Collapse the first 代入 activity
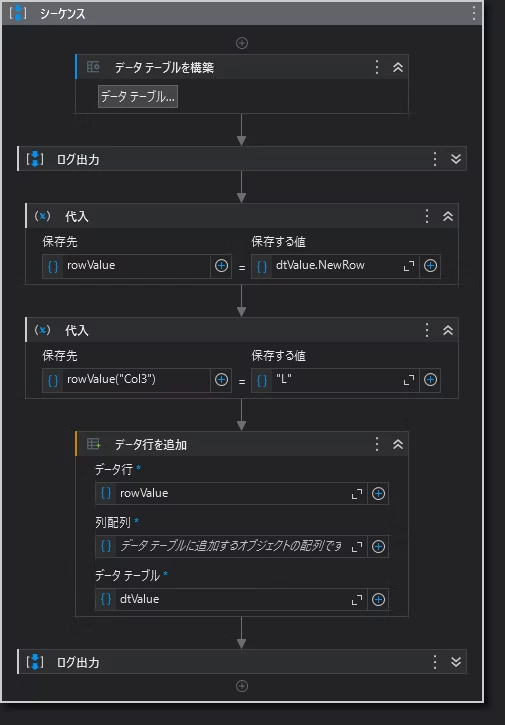Screen dimensions: 505x725 [448, 216]
